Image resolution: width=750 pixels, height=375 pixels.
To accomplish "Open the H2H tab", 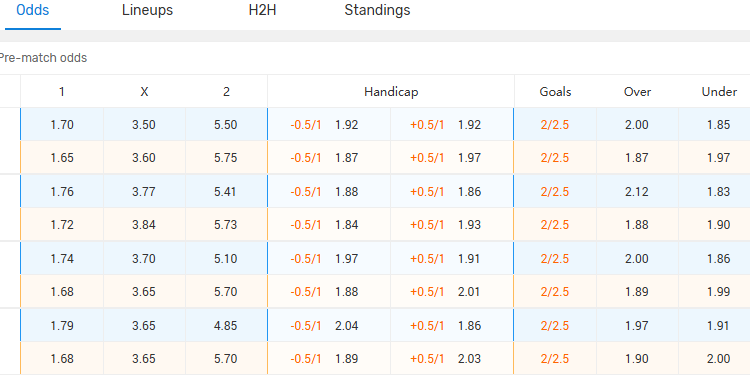I will click(262, 10).
